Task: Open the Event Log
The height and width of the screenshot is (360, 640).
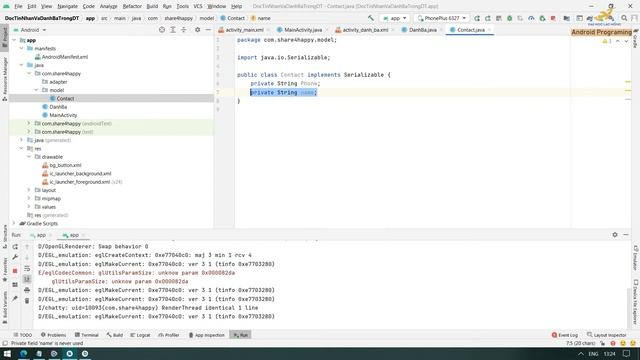Action: pyautogui.click(x=564, y=335)
